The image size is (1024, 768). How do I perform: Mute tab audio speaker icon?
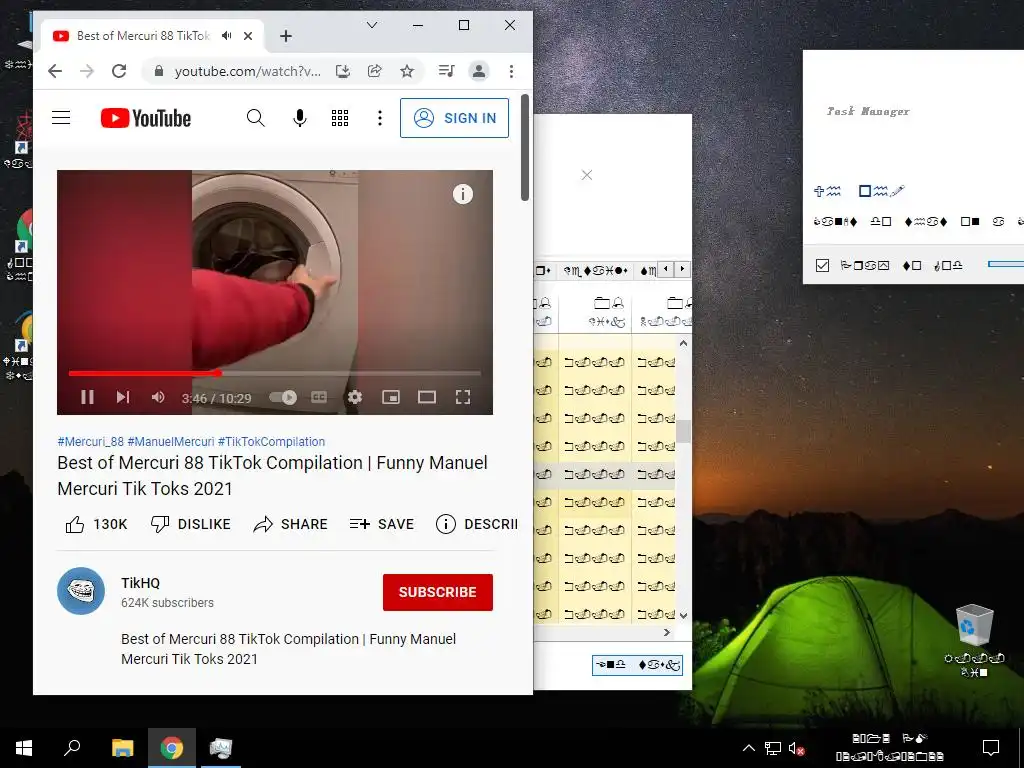click(227, 36)
